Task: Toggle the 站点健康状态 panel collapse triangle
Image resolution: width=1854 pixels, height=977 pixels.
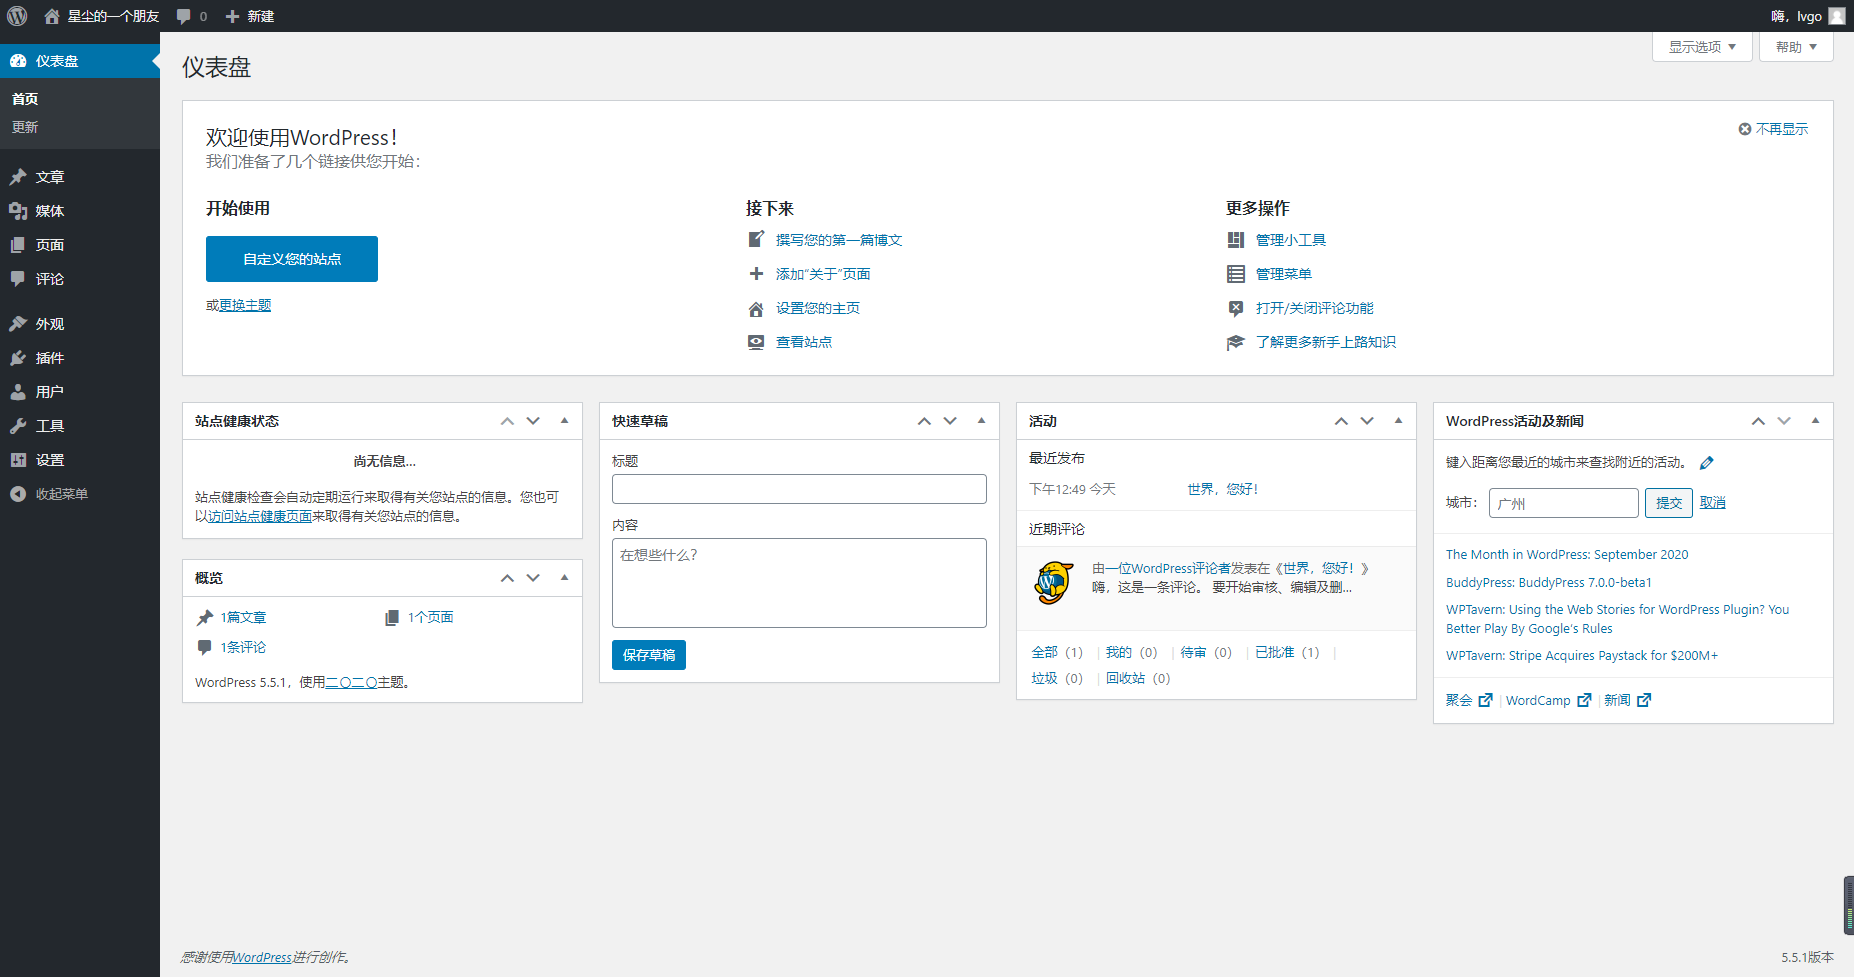Action: point(564,421)
